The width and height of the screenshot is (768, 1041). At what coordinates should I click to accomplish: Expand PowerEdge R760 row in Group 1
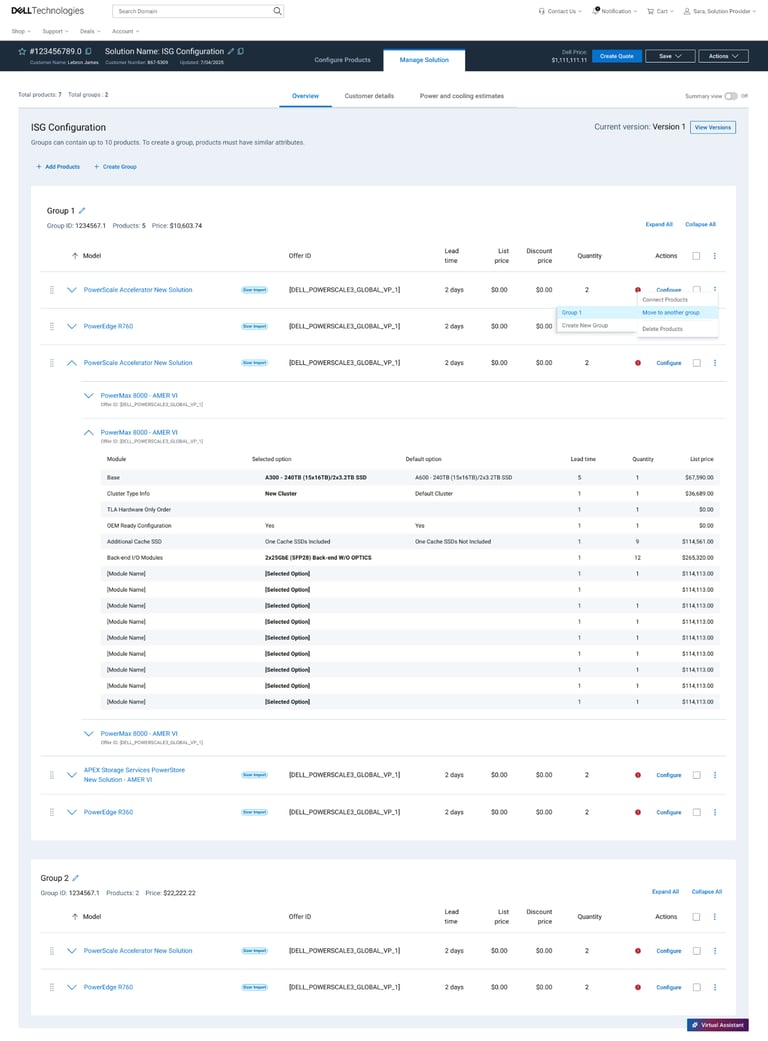[72, 326]
